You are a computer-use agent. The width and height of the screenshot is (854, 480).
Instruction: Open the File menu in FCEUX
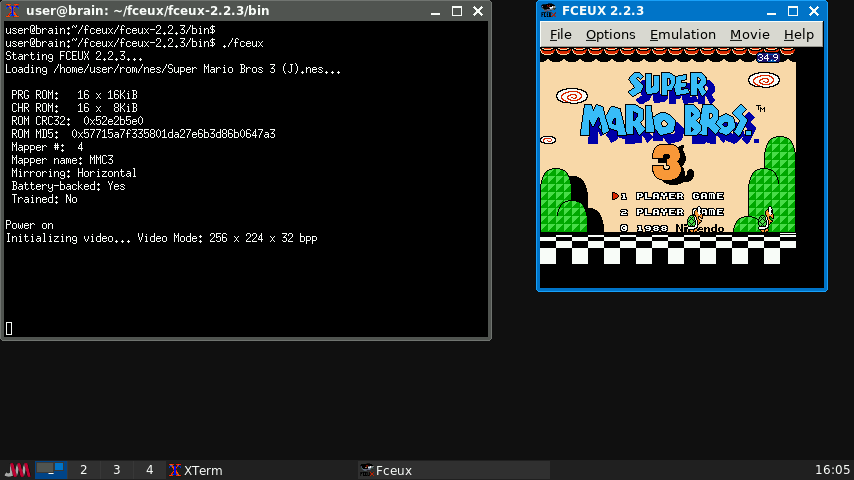pyautogui.click(x=560, y=34)
